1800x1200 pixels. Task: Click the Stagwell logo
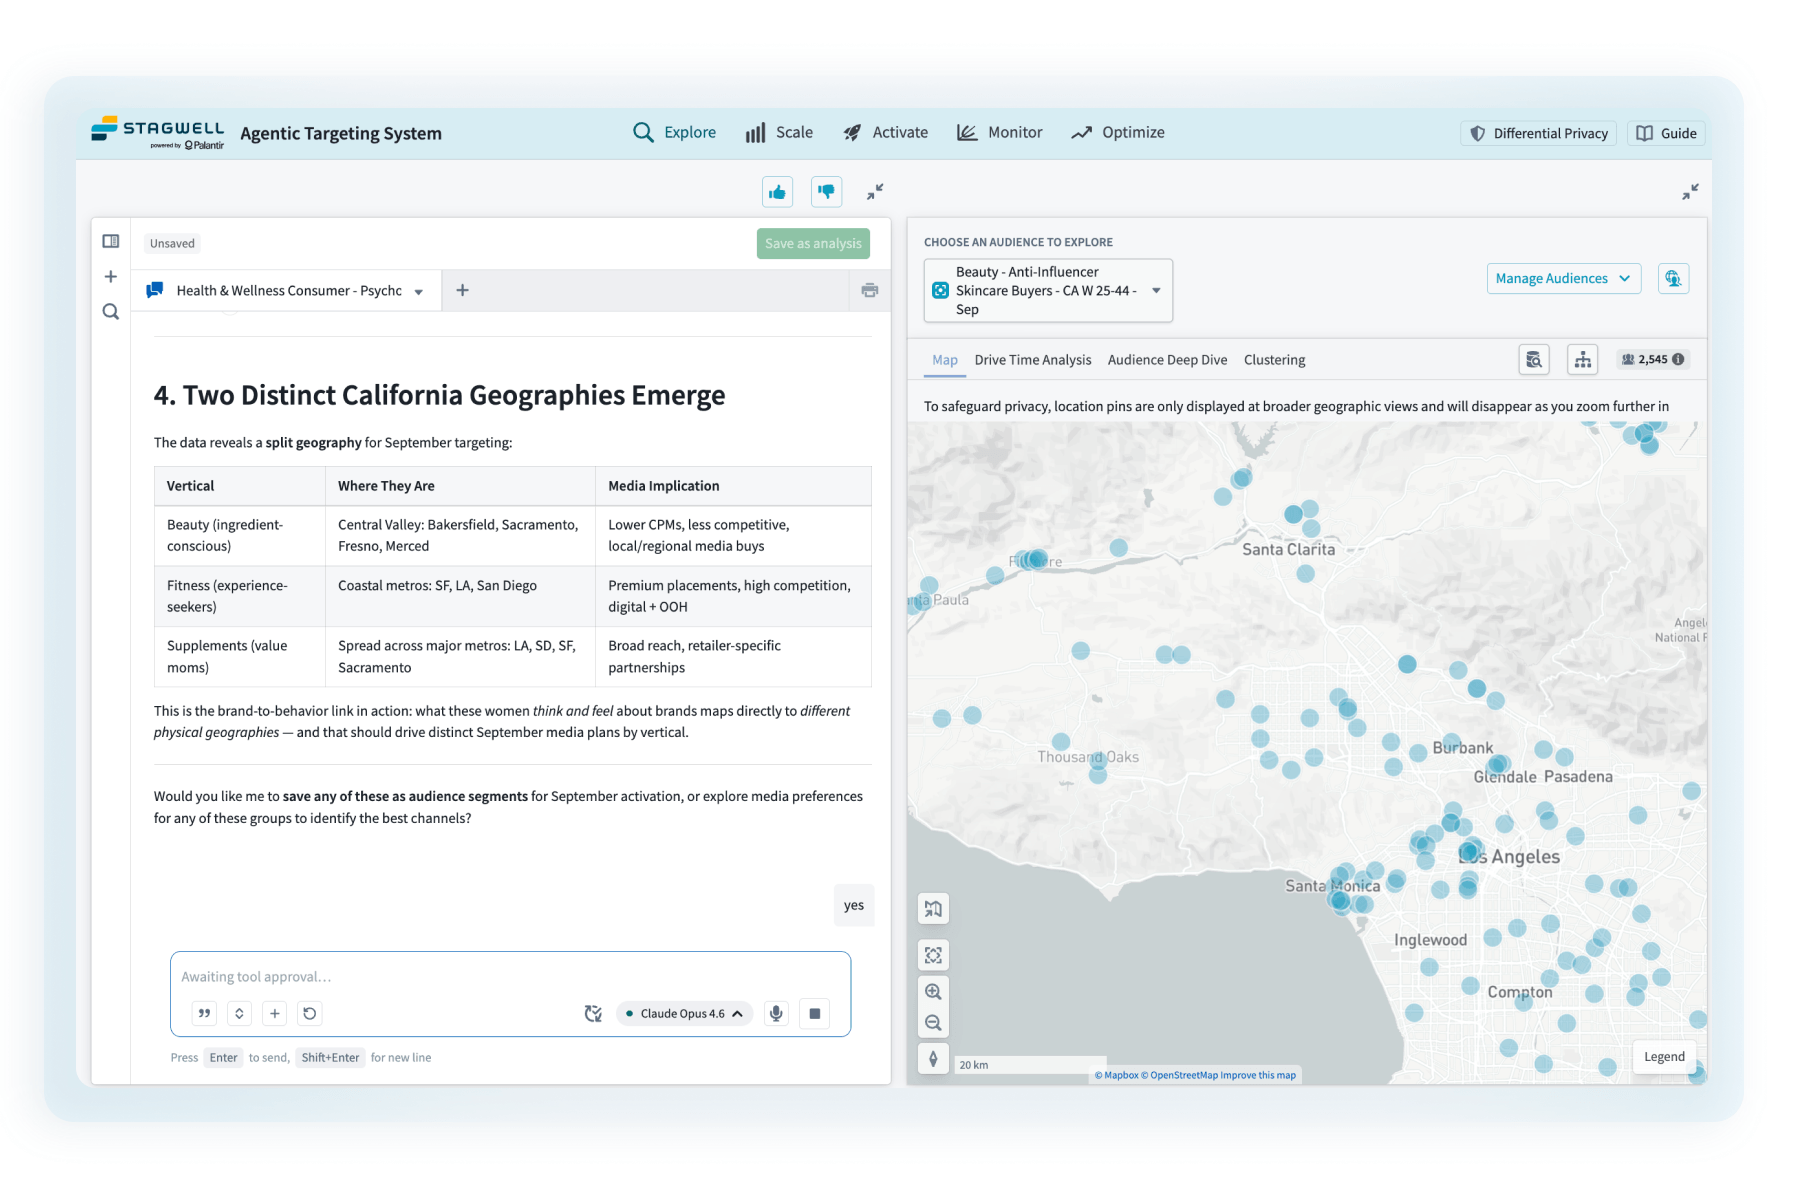pos(158,133)
